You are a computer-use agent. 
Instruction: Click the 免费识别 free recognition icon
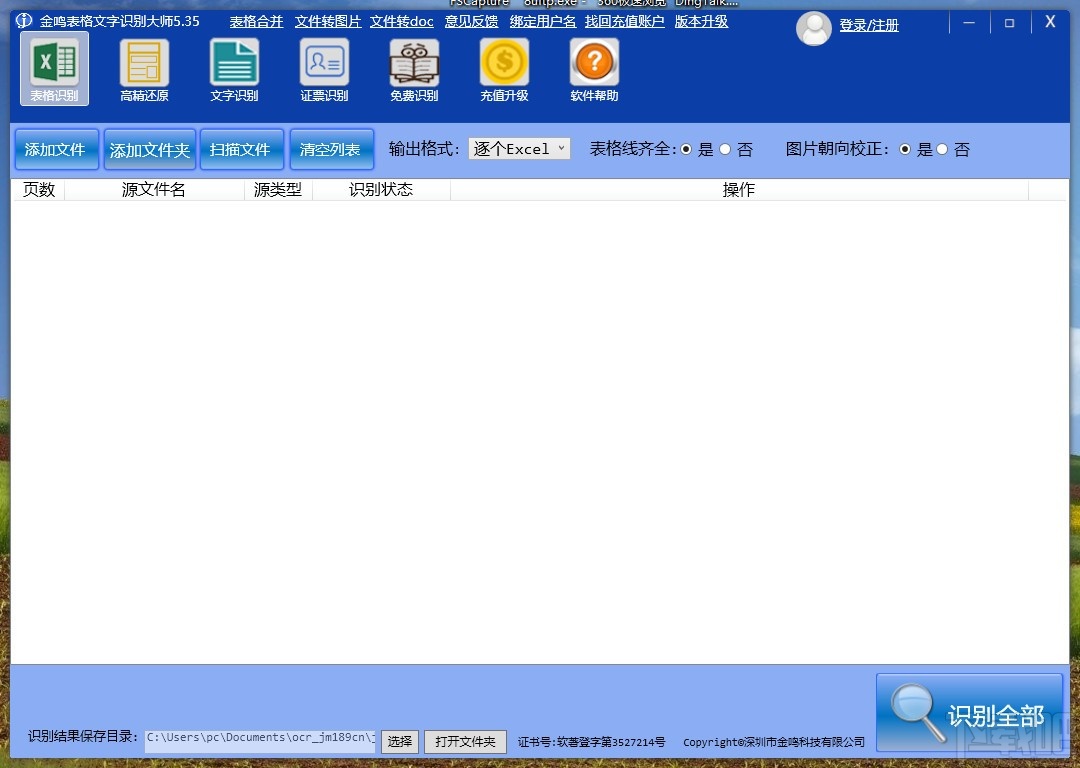[414, 67]
